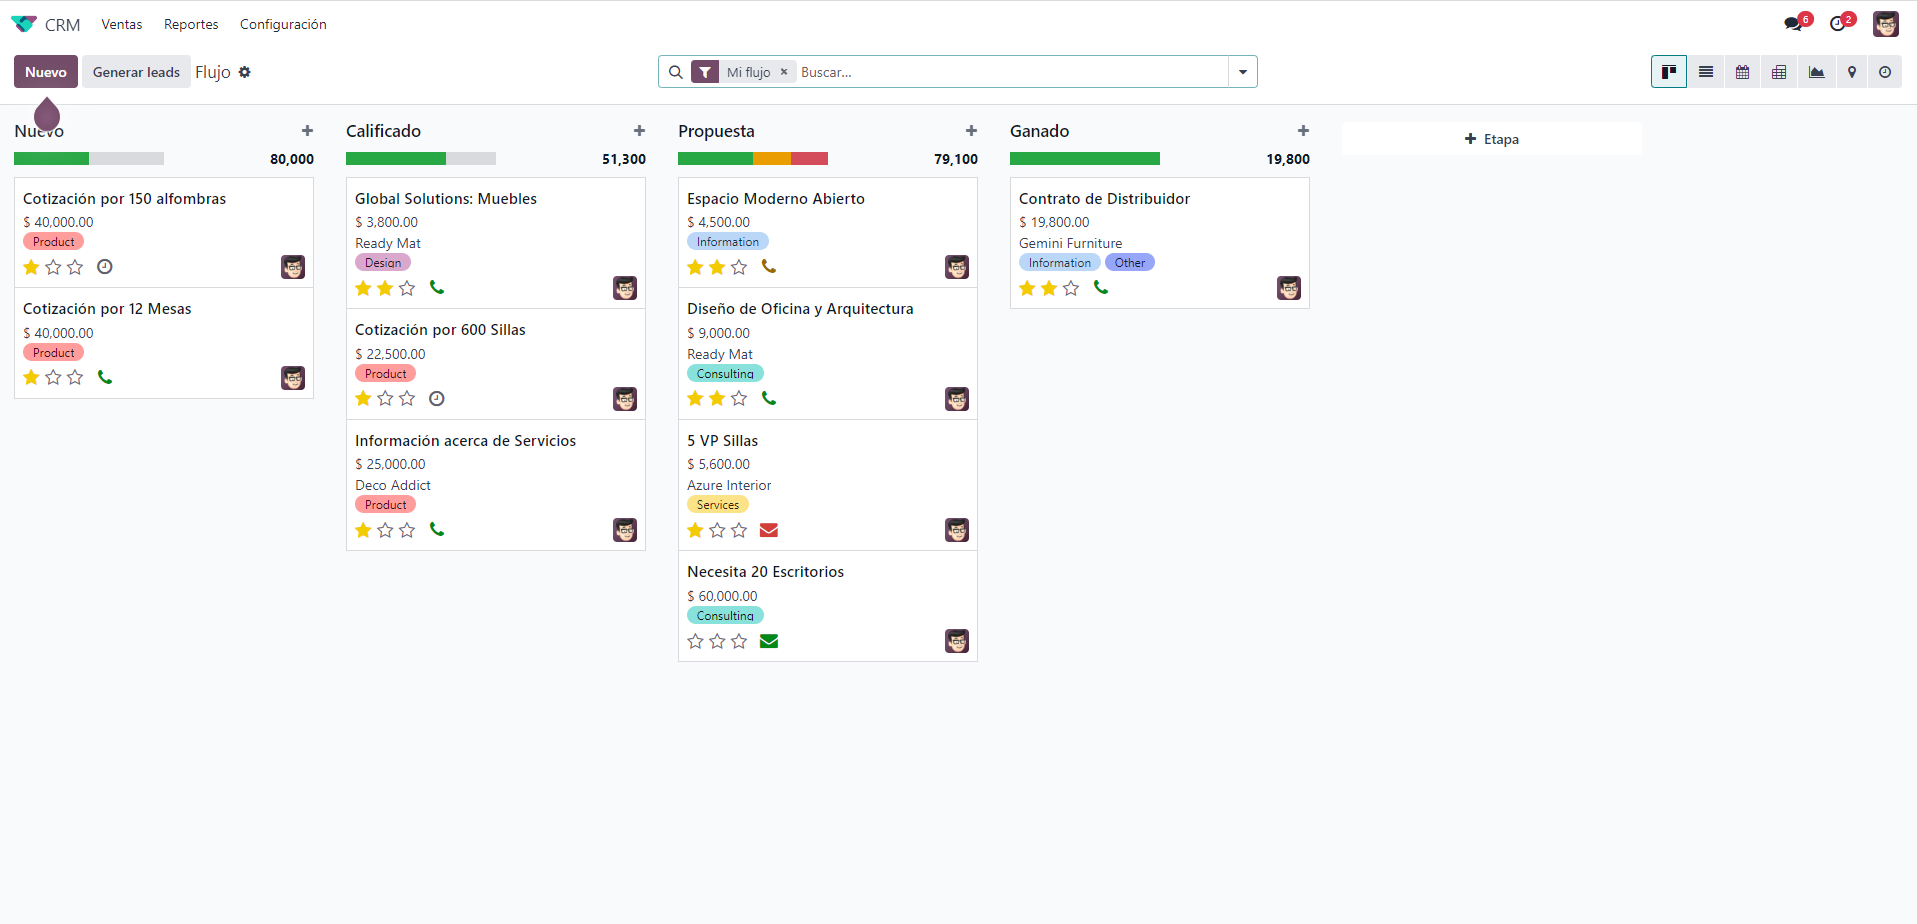Open the activity view
This screenshot has height=924, width=1917.
1885,72
